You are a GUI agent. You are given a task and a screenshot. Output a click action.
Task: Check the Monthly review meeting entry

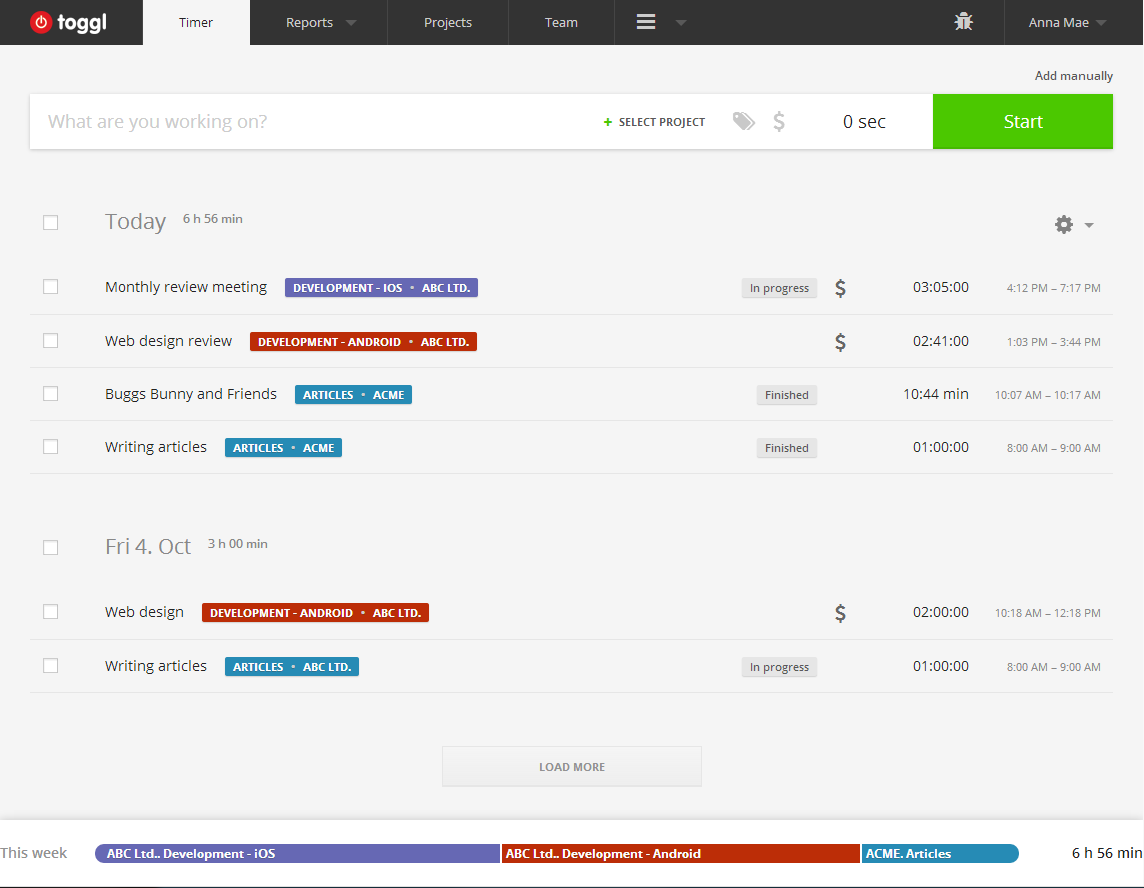click(x=50, y=287)
